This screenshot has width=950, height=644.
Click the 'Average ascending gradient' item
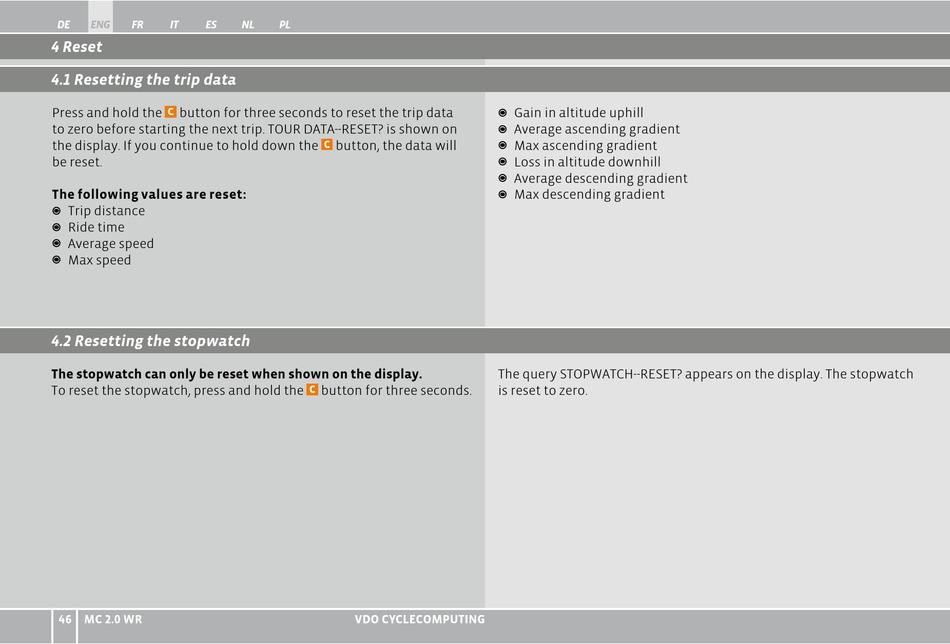pos(597,129)
